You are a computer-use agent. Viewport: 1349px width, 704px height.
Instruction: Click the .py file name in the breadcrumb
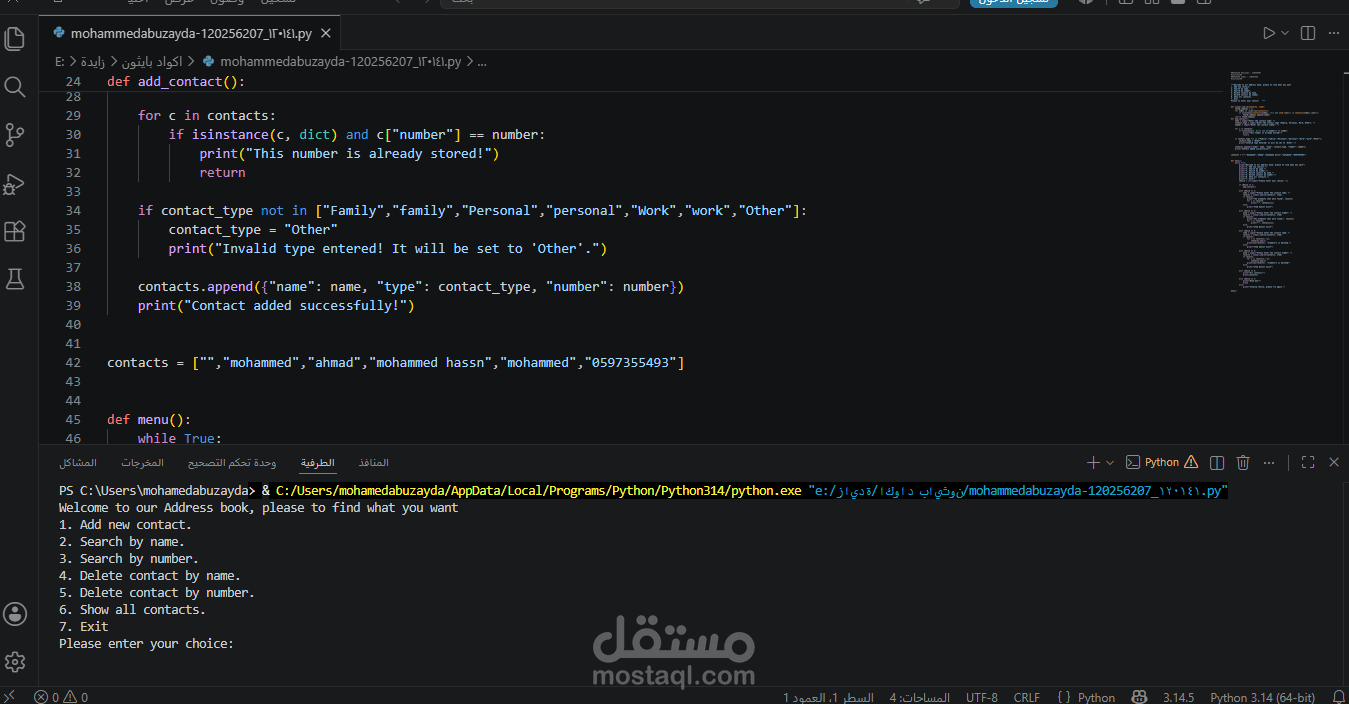[x=340, y=61]
